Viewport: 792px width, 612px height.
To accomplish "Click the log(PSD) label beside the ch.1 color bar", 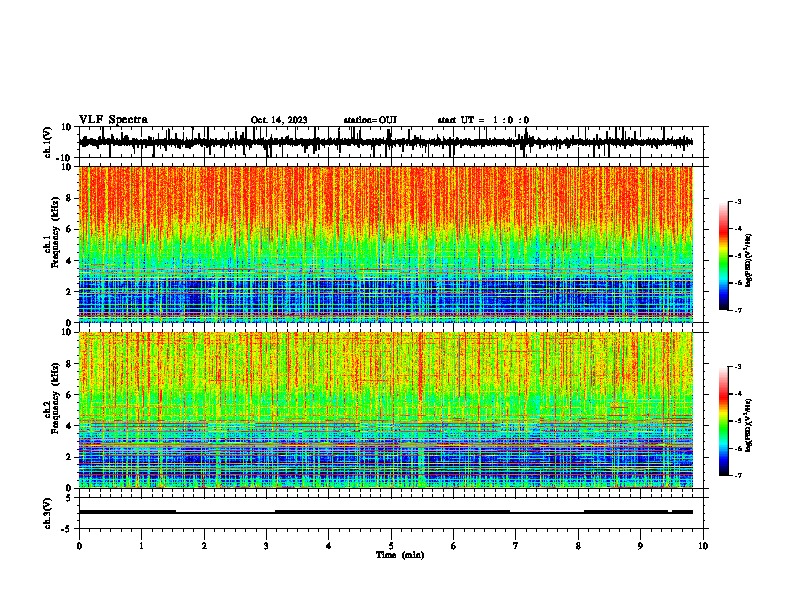I will pyautogui.click(x=749, y=261).
